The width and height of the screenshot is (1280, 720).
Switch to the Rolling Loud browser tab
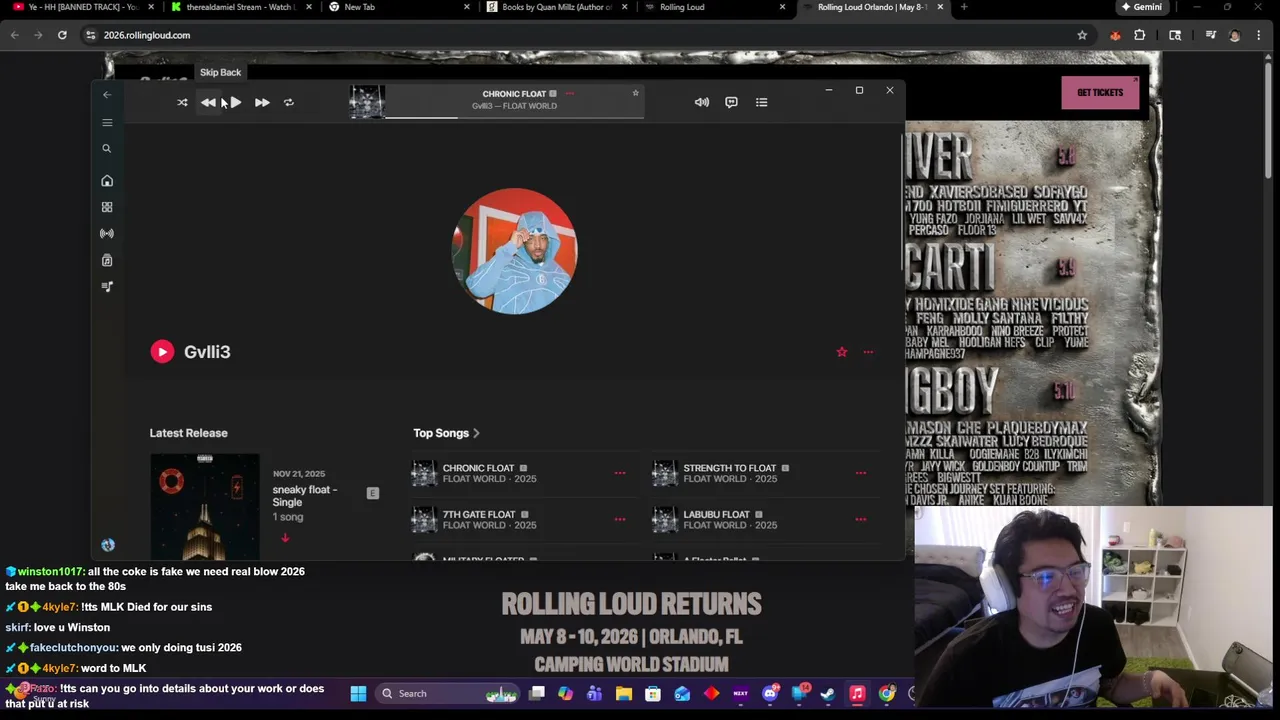(x=716, y=7)
